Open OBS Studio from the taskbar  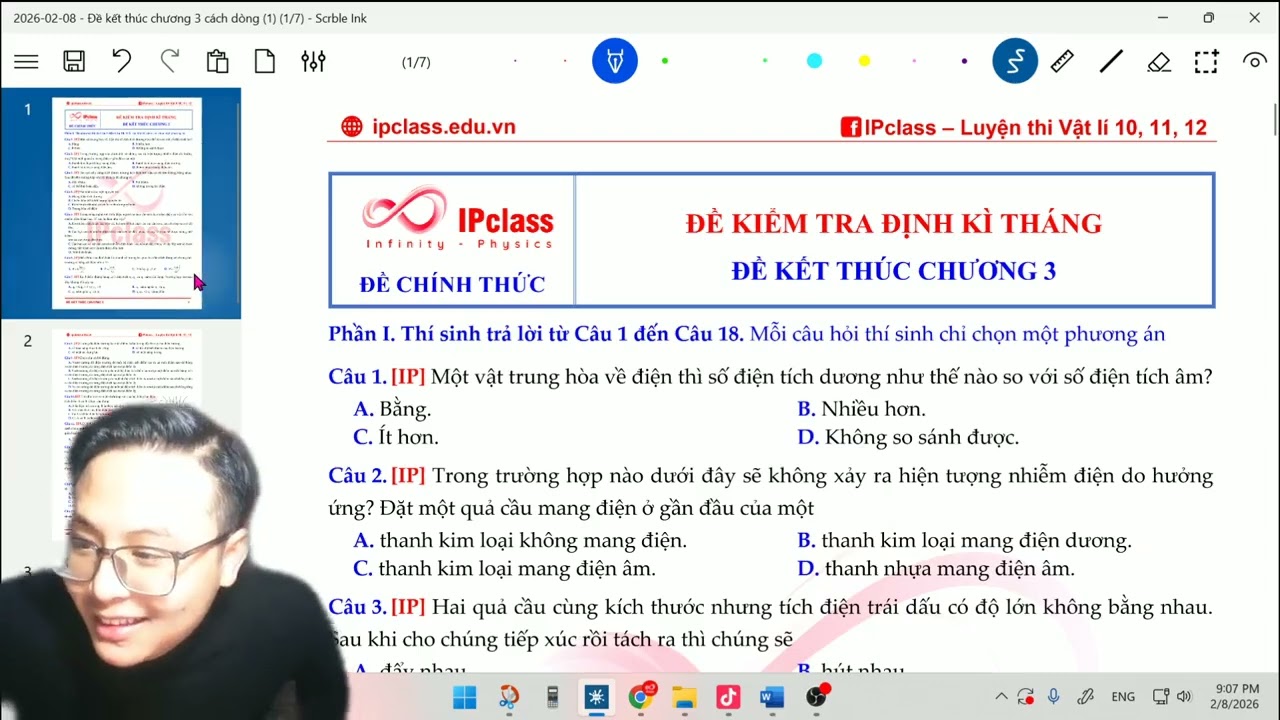click(816, 696)
